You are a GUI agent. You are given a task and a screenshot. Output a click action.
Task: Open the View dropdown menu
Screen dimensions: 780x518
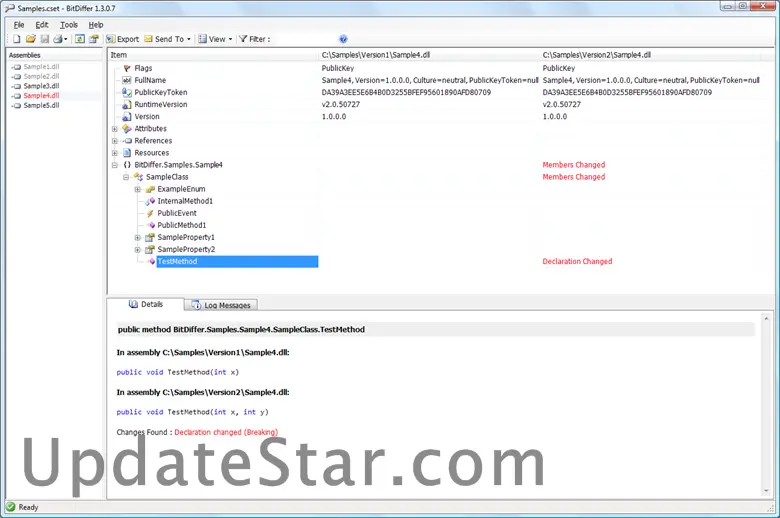215,39
